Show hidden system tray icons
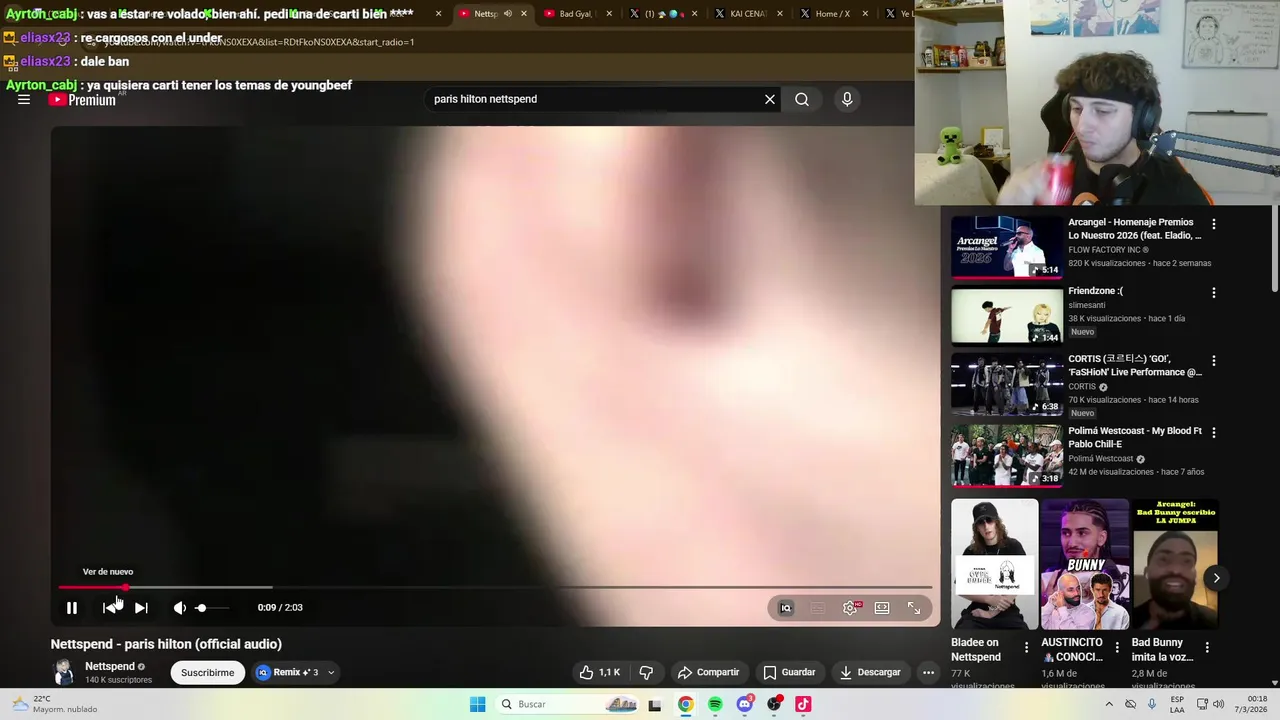 [x=1109, y=704]
